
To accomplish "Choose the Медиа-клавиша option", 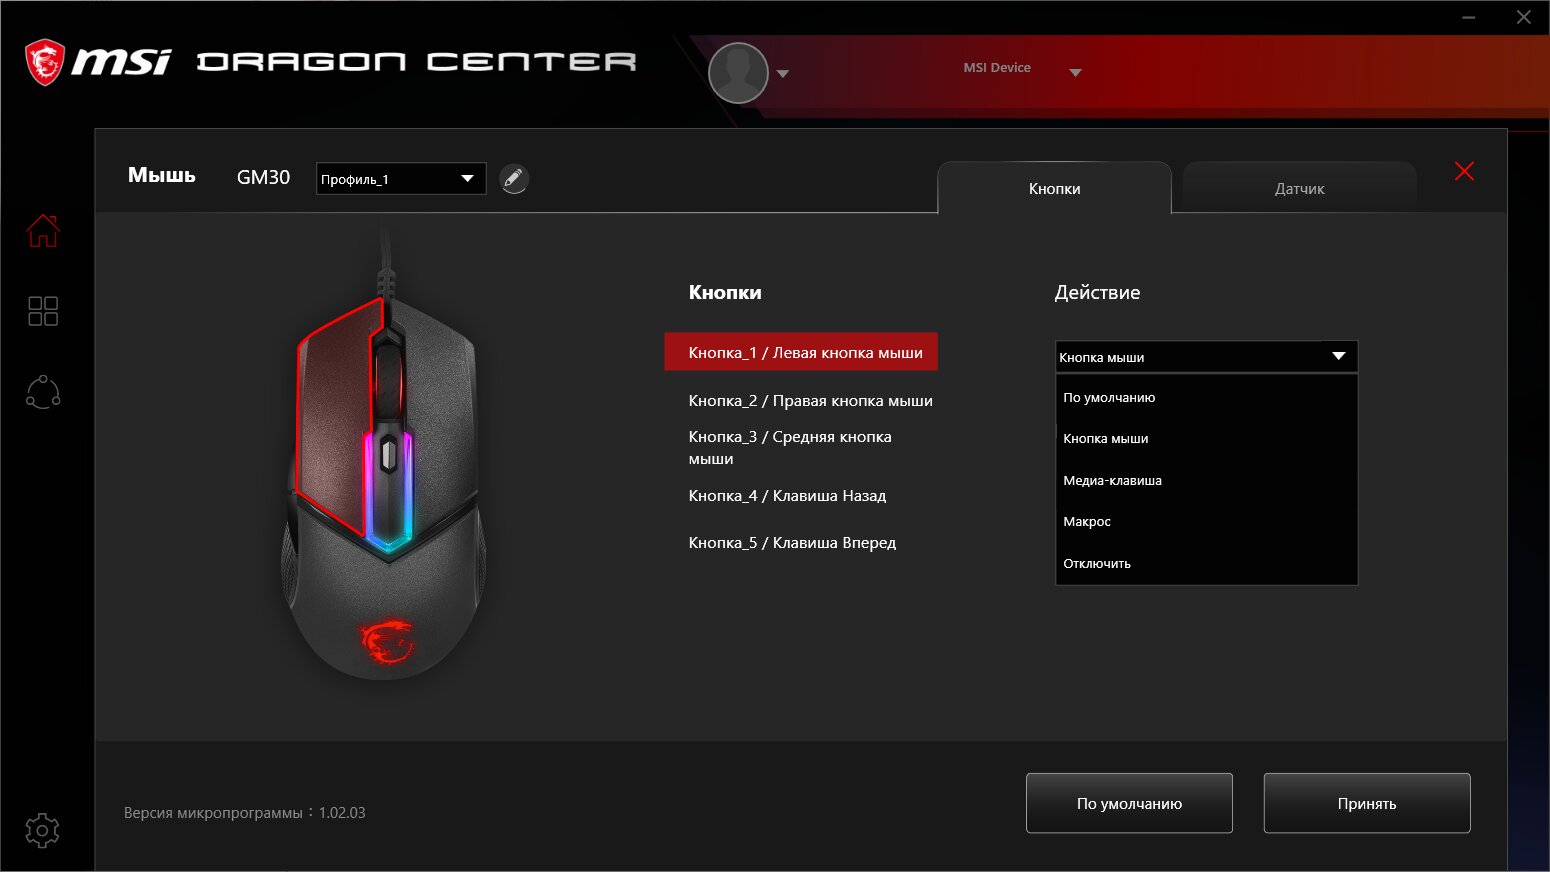I will 1207,481.
